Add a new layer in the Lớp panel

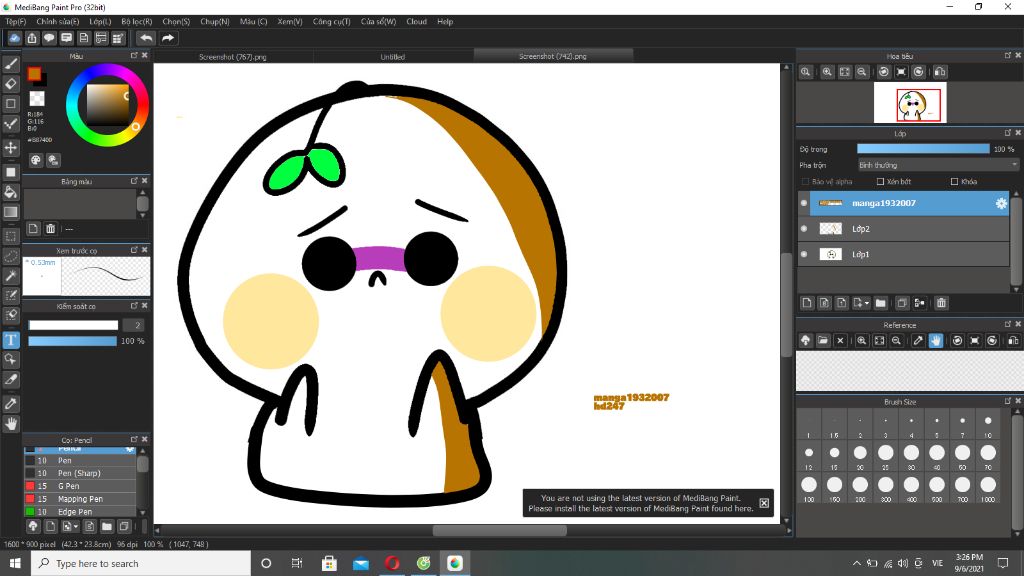pos(807,303)
